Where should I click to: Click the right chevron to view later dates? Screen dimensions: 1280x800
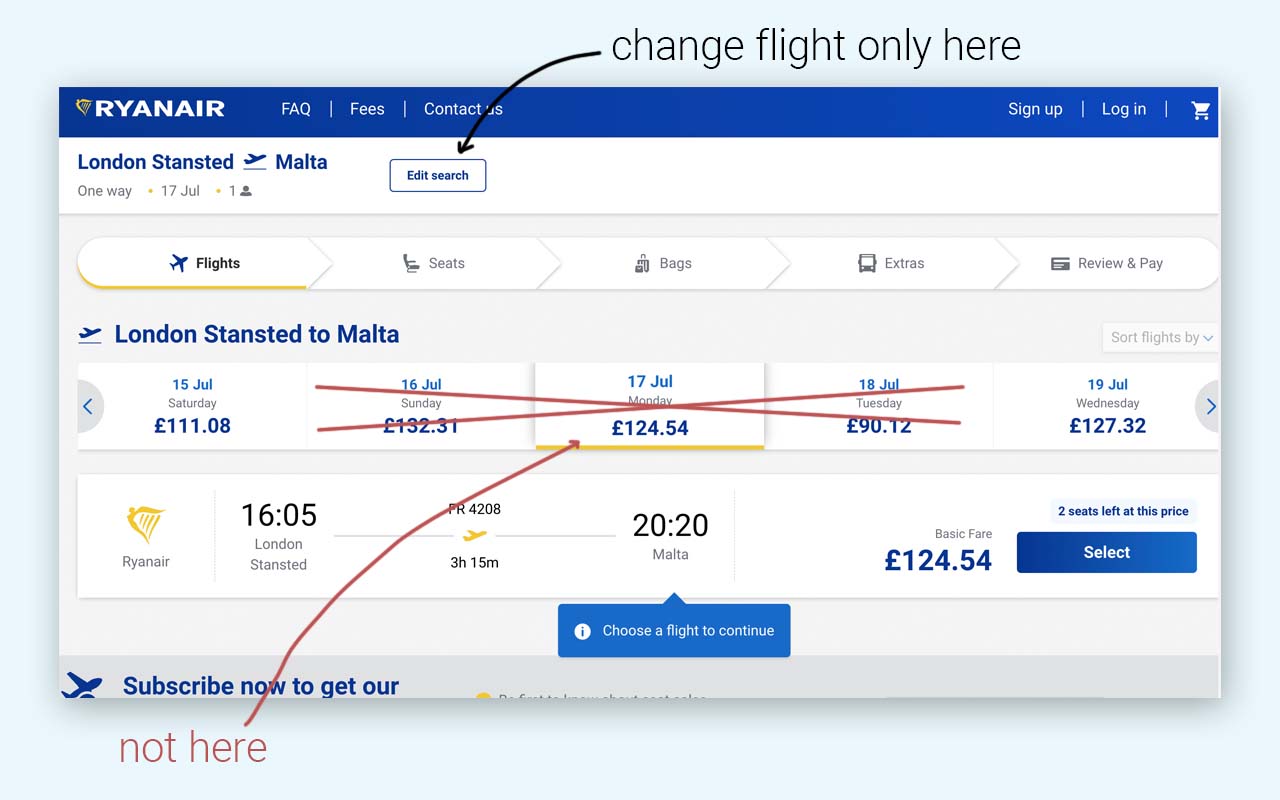(x=1210, y=406)
